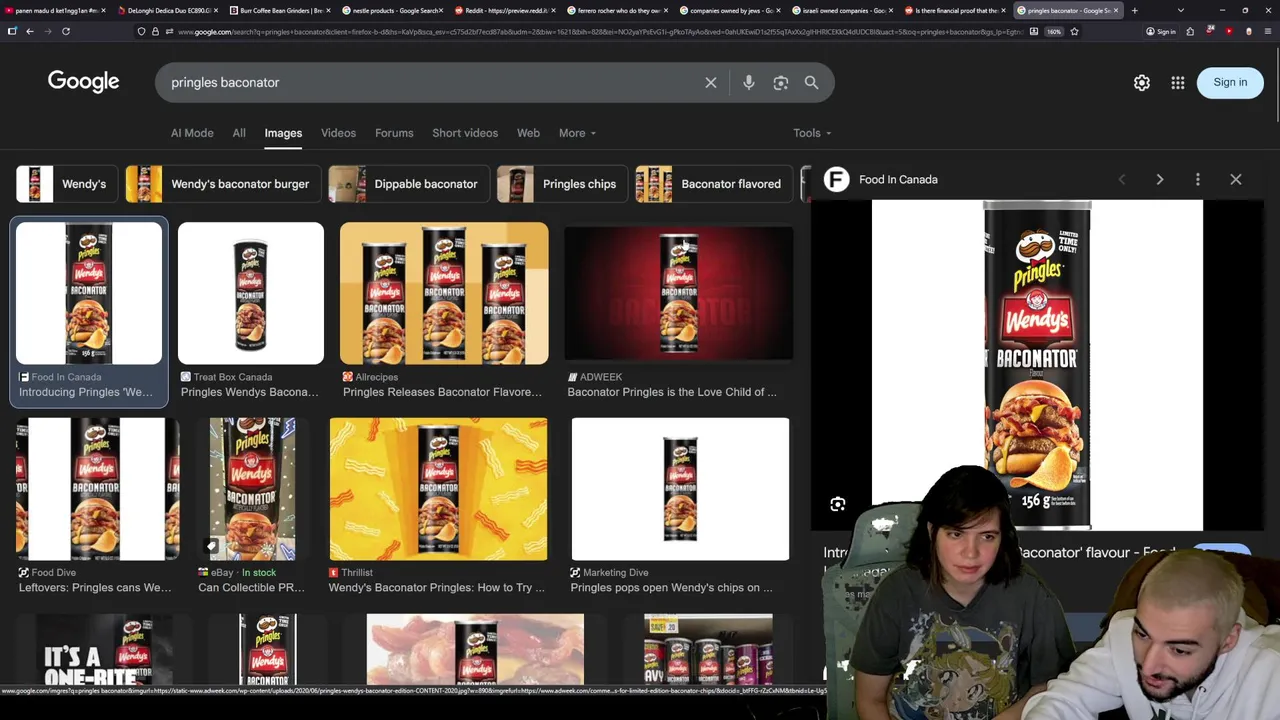The image size is (1280, 720).
Task: Select the Pringles chips filter chip
Action: [562, 184]
